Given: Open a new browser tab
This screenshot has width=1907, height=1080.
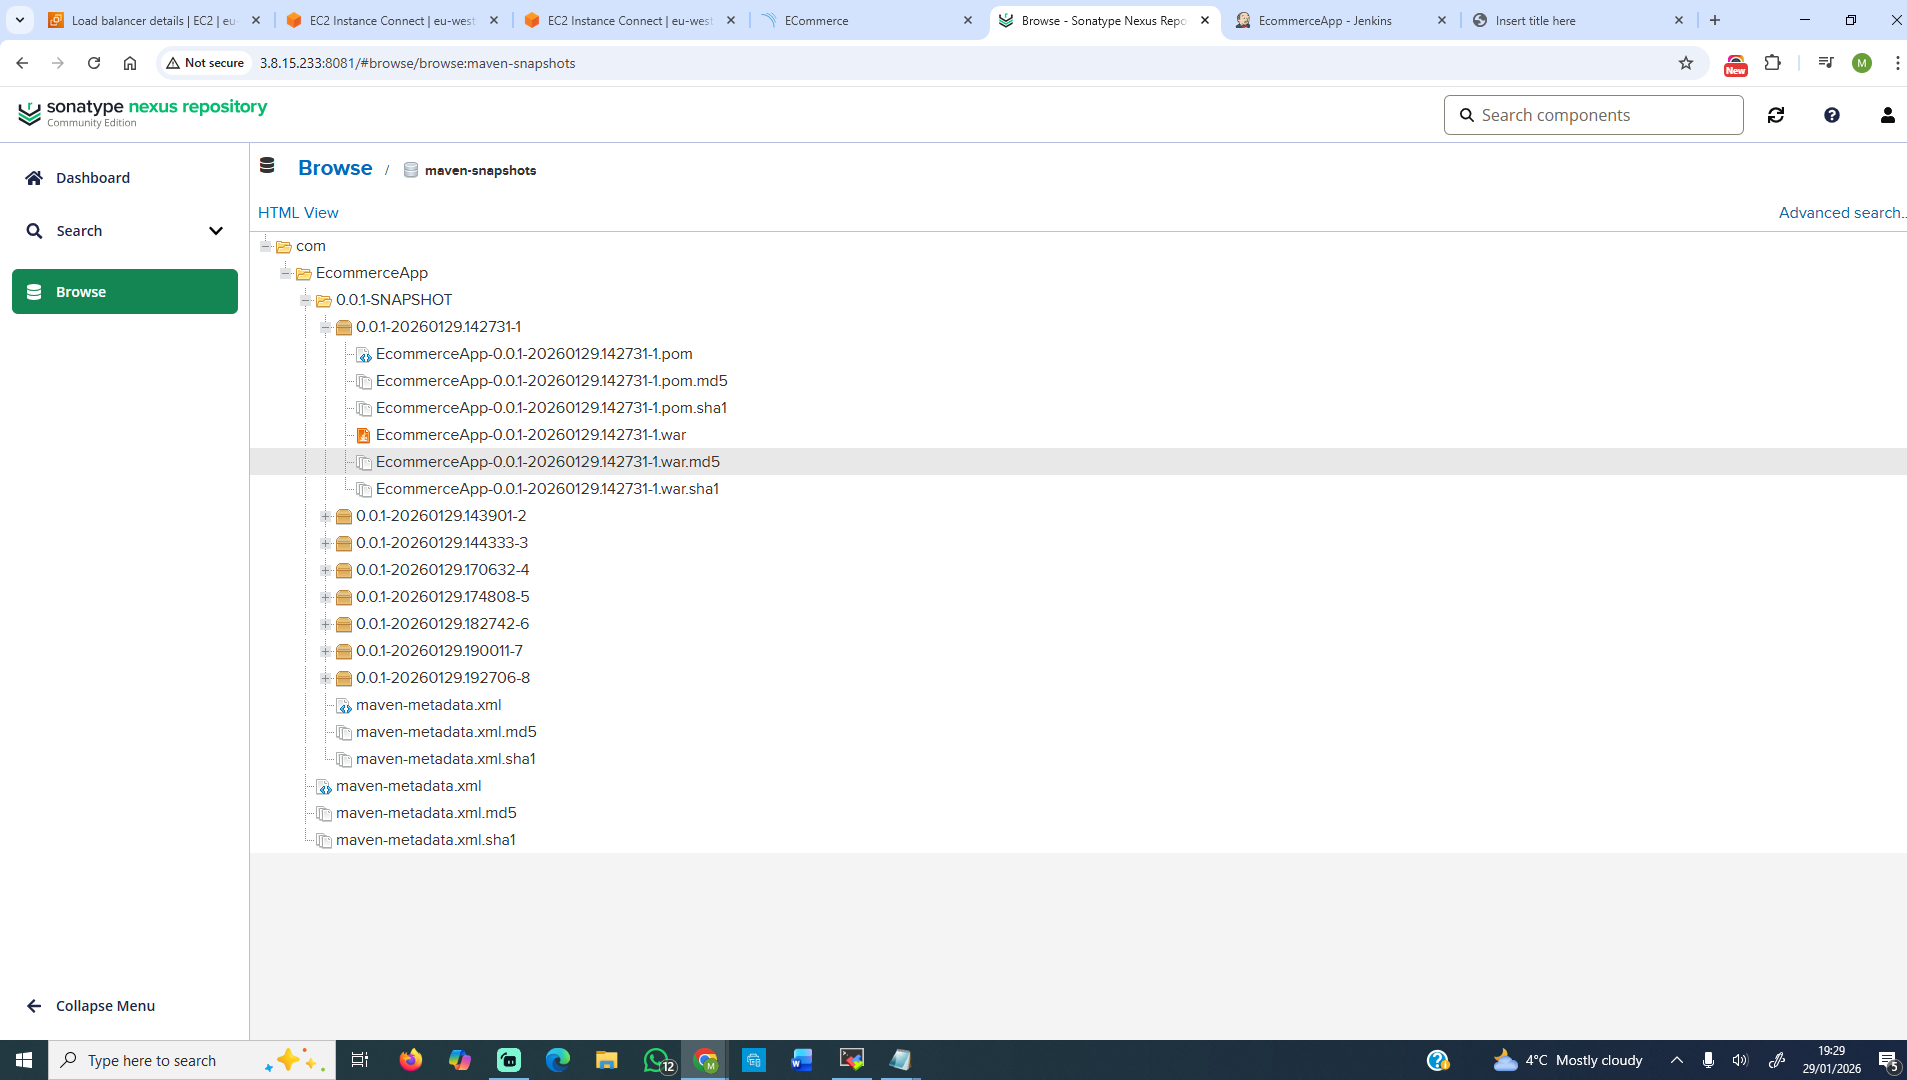Looking at the screenshot, I should tap(1715, 20).
